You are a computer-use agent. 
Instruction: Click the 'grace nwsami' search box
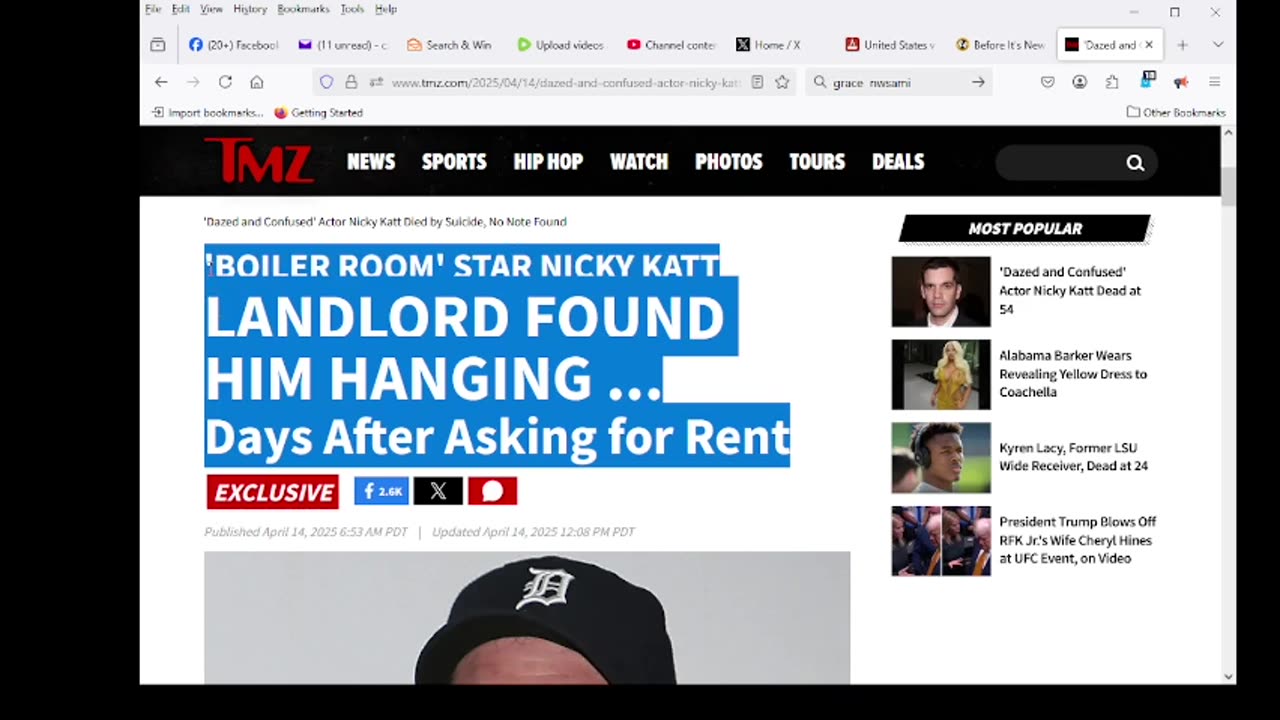pos(898,83)
